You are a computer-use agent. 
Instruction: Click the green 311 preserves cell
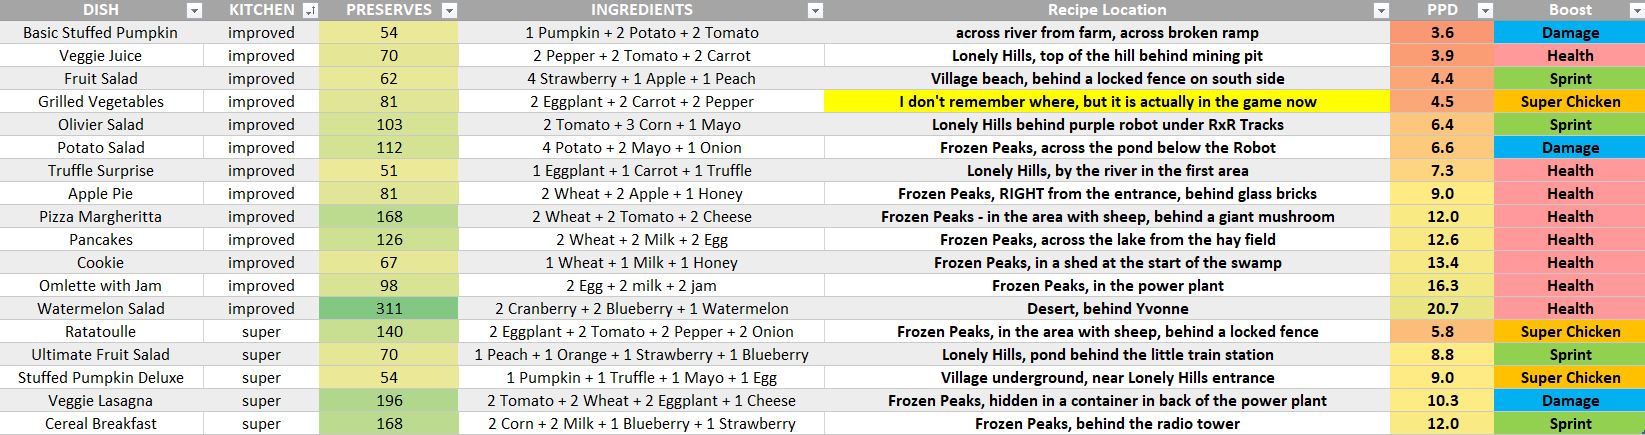(388, 309)
